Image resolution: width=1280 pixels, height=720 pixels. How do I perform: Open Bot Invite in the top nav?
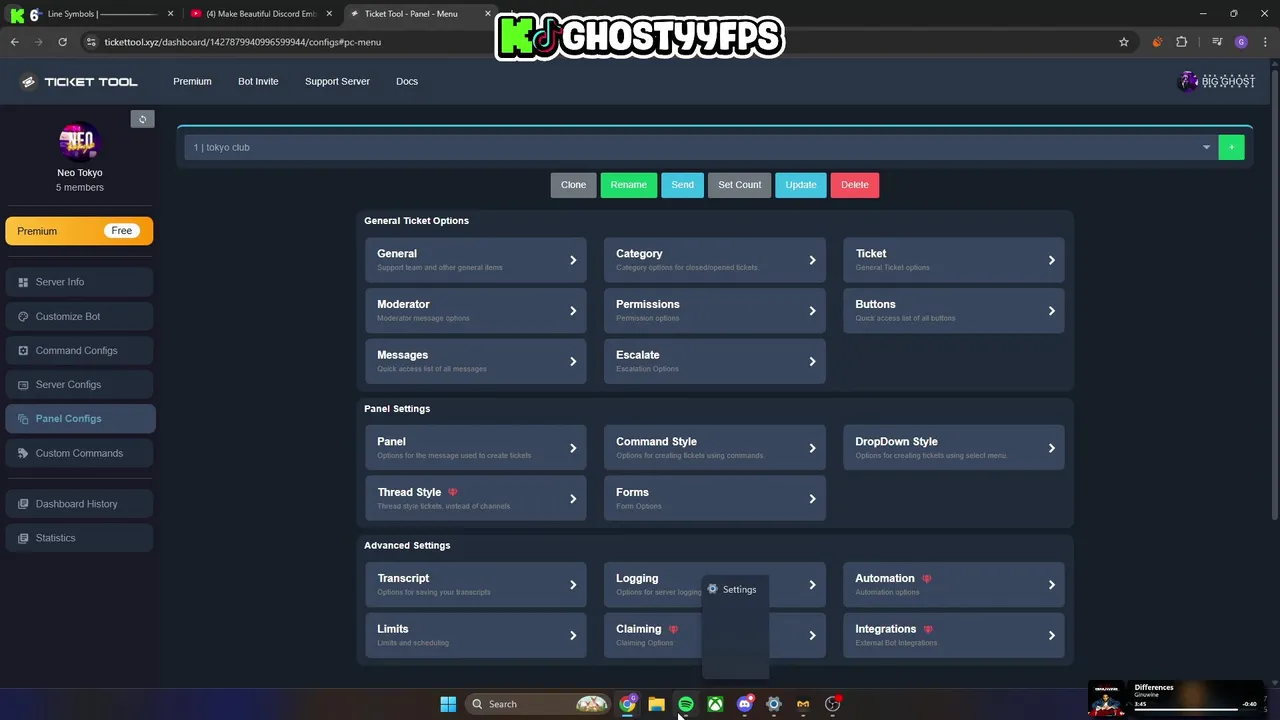pos(258,81)
